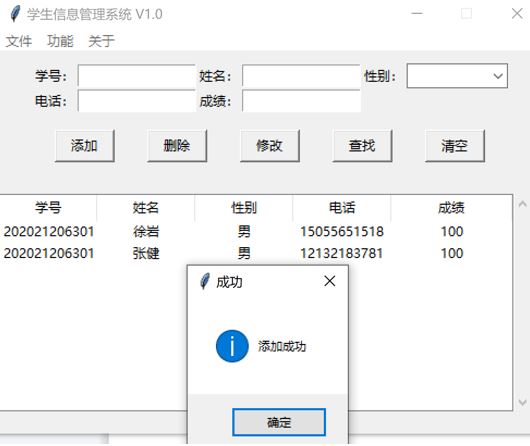Screen dimensions: 530x446
Task: Focus the 学号 input field
Action: pos(137,75)
